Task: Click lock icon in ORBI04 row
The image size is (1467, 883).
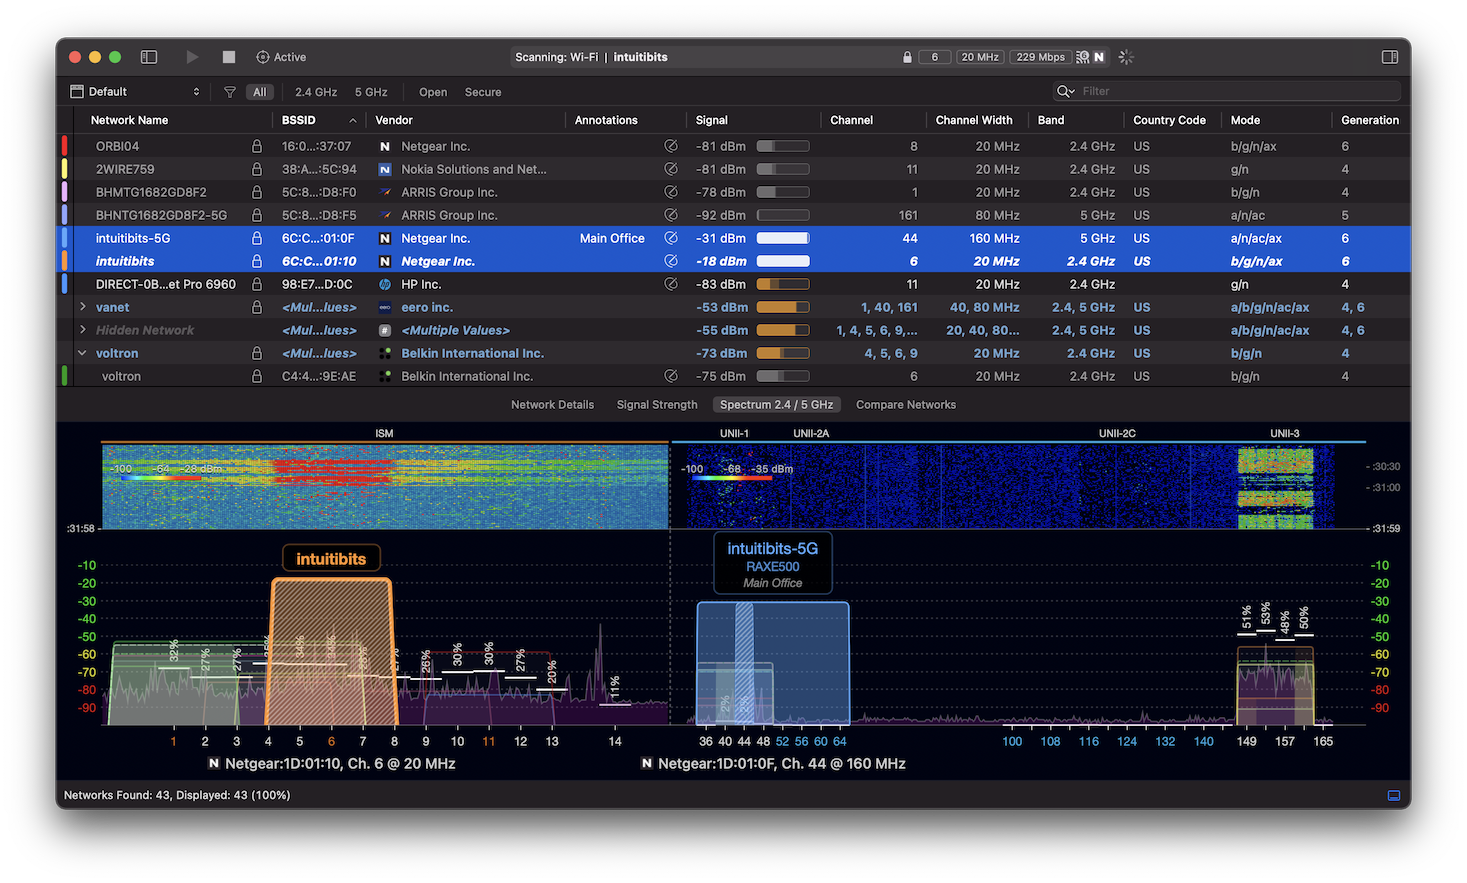Action: tap(257, 146)
